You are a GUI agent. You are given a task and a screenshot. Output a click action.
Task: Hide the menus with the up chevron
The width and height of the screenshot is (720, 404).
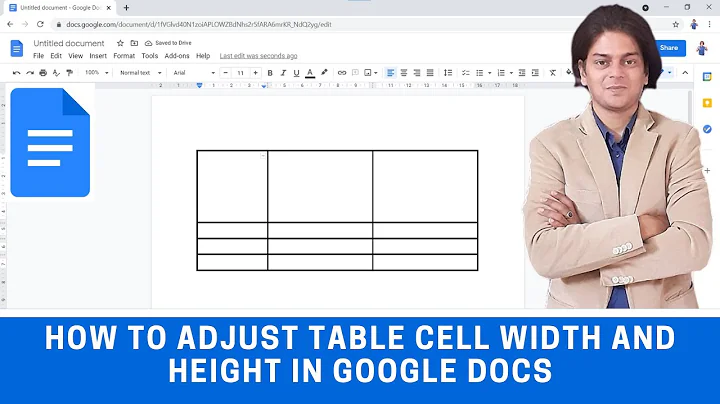click(685, 73)
